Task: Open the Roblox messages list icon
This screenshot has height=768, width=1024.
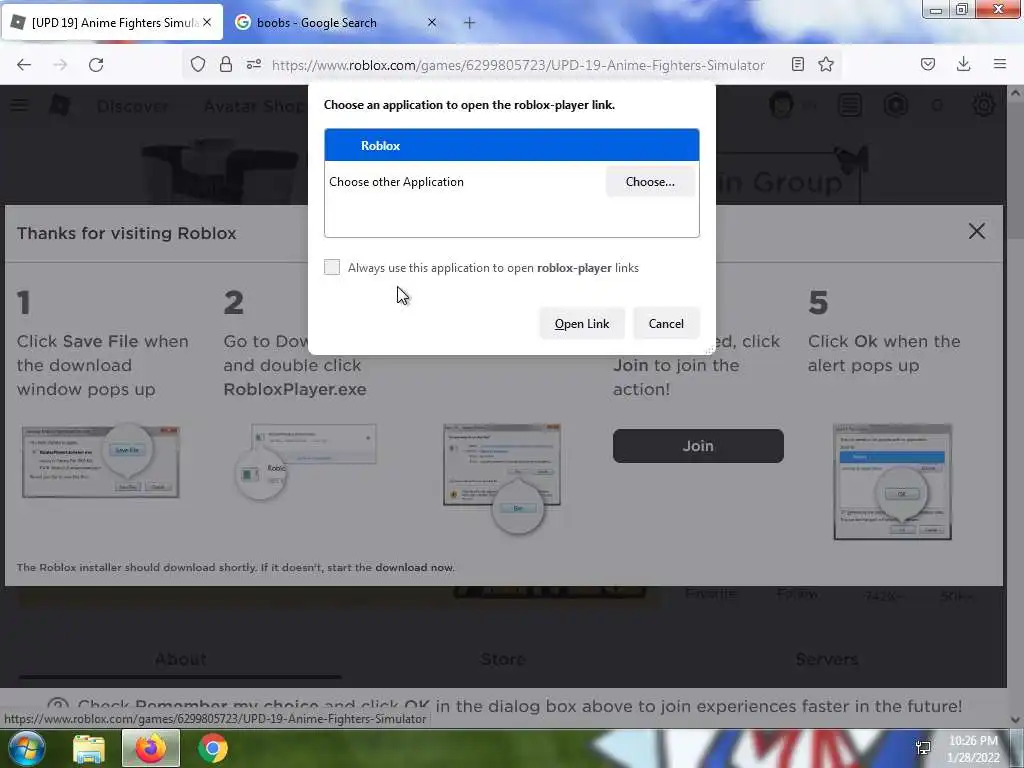Action: [850, 104]
